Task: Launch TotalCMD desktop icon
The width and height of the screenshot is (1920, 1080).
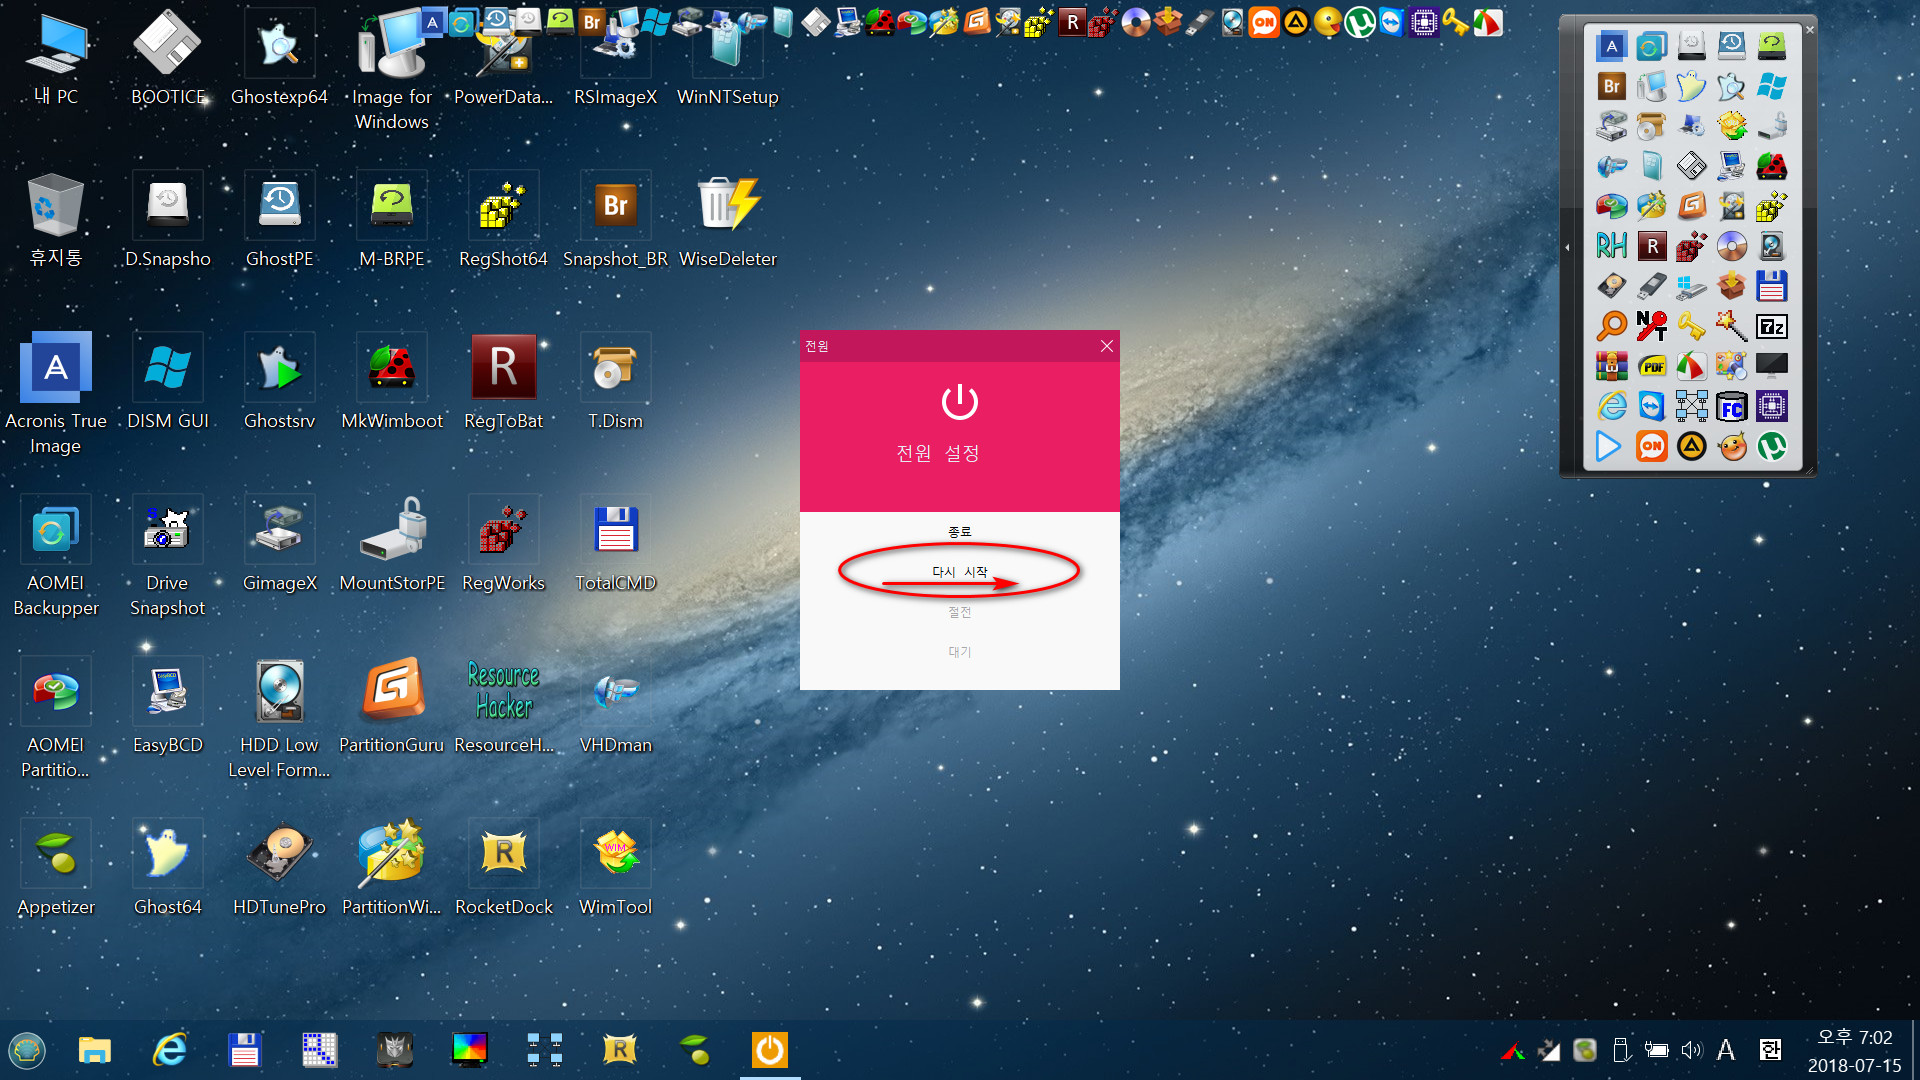Action: pyautogui.click(x=615, y=544)
